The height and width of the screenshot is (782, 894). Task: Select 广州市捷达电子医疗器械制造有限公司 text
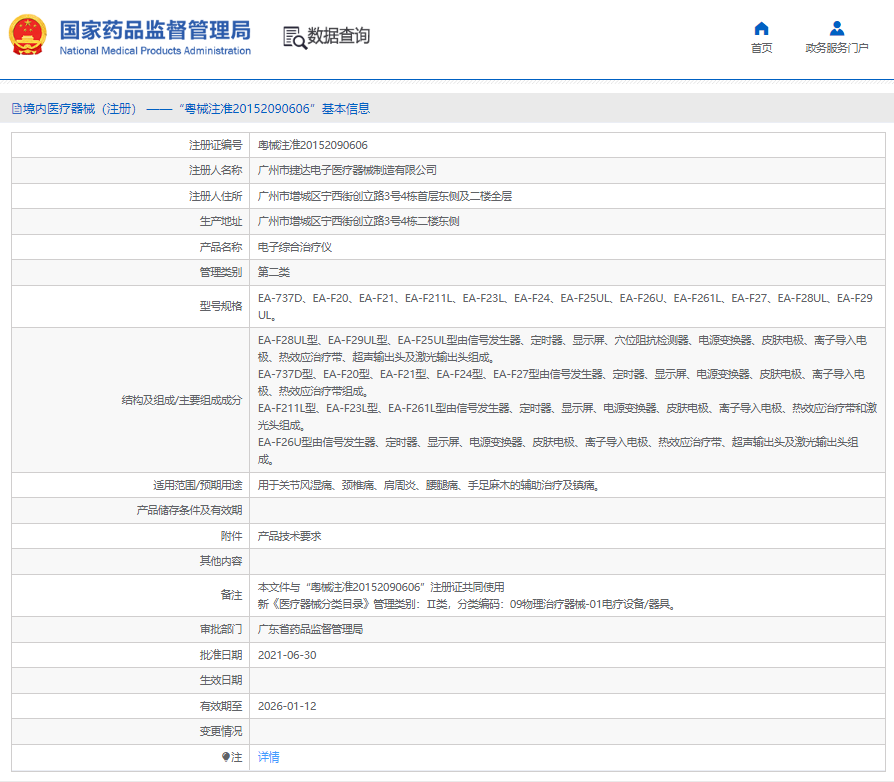[x=347, y=170]
